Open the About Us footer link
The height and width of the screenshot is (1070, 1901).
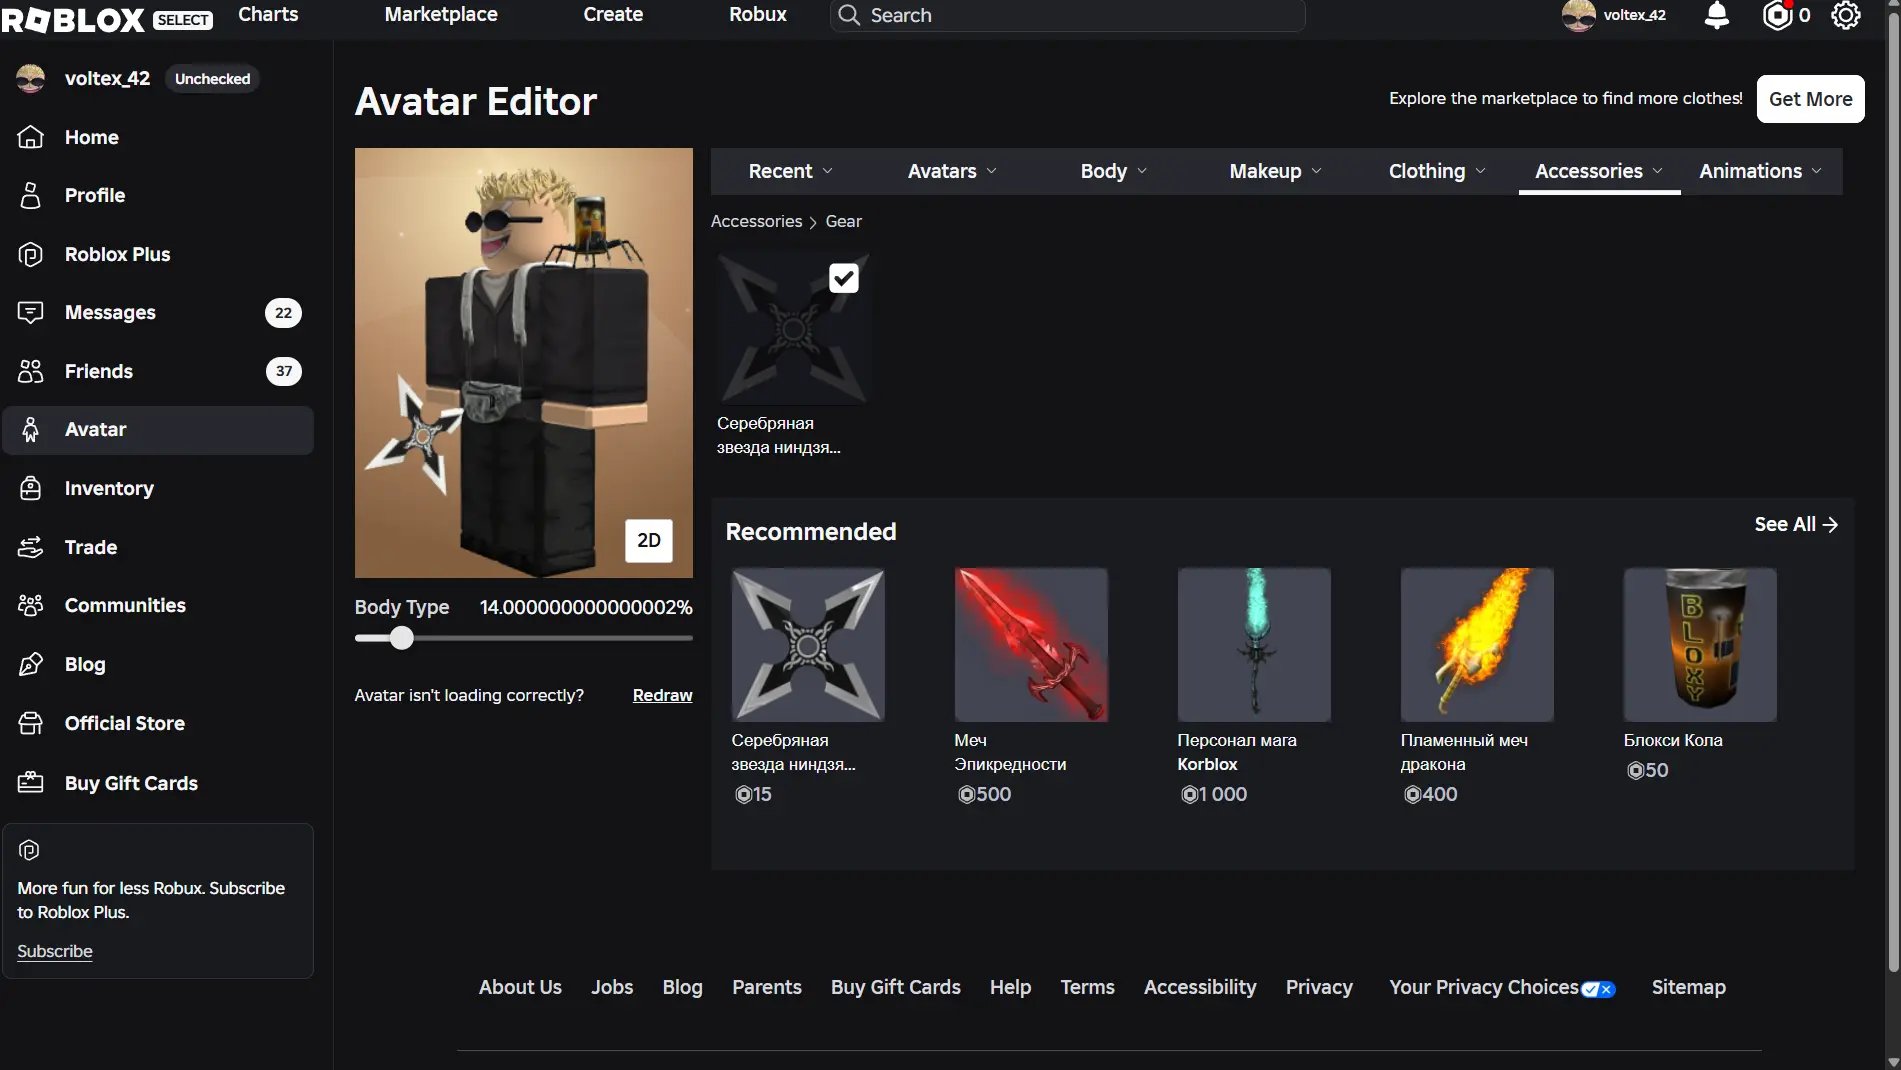[x=520, y=987]
